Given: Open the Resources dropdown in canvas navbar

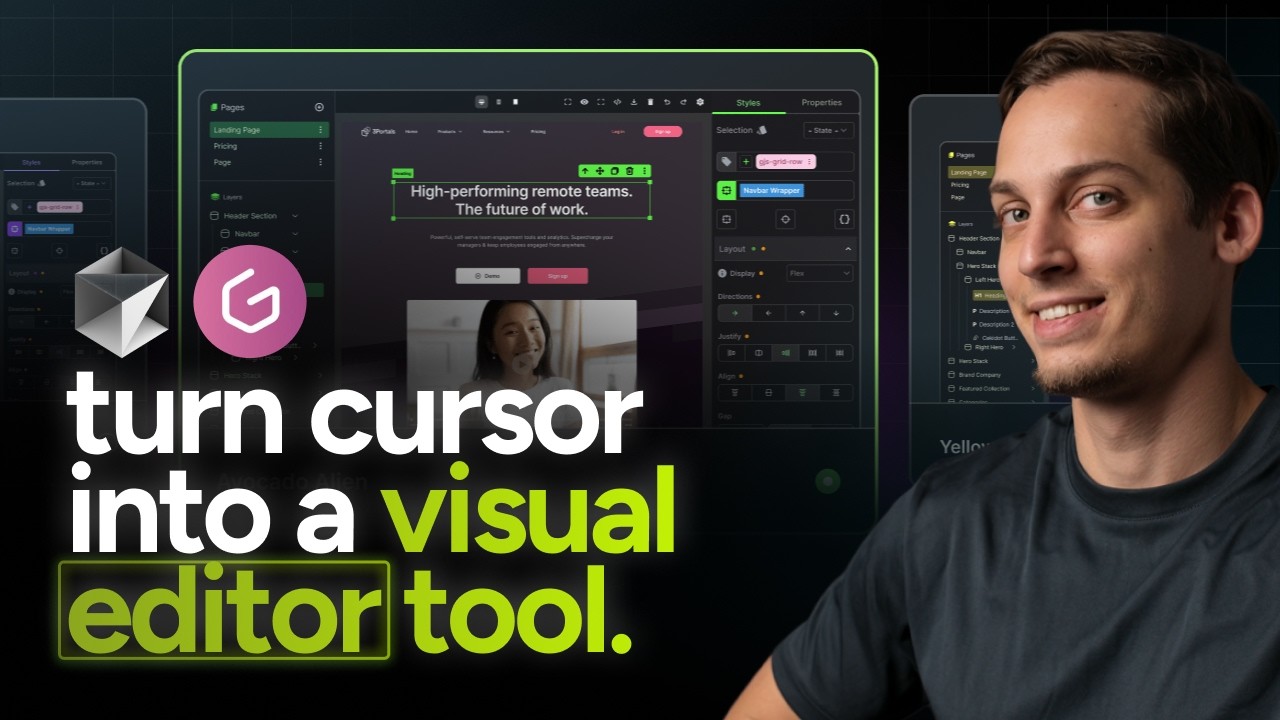Looking at the screenshot, I should point(496,131).
